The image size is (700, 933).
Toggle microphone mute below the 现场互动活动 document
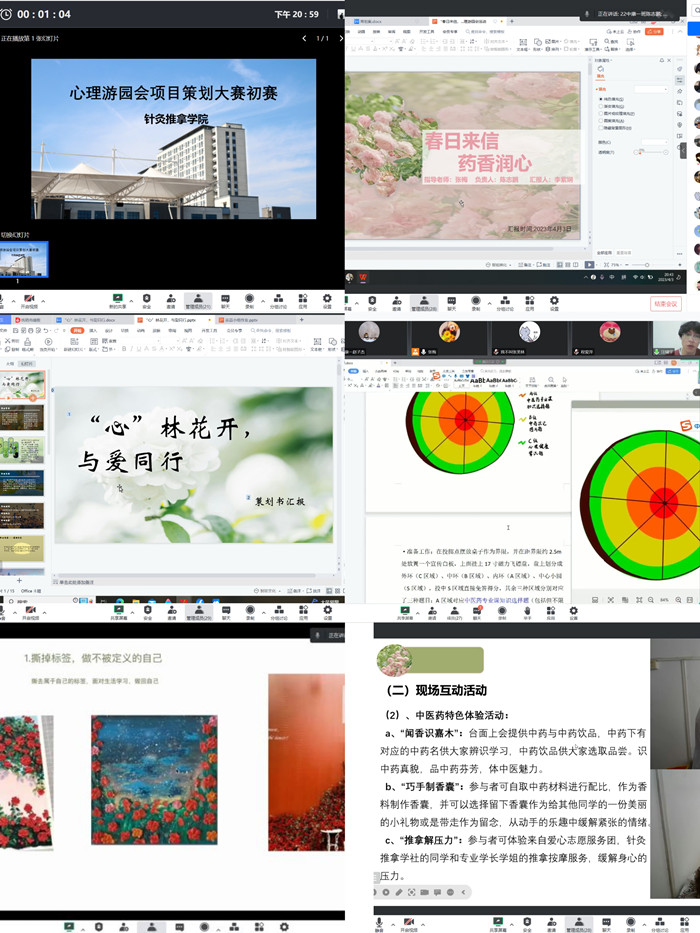point(379,924)
